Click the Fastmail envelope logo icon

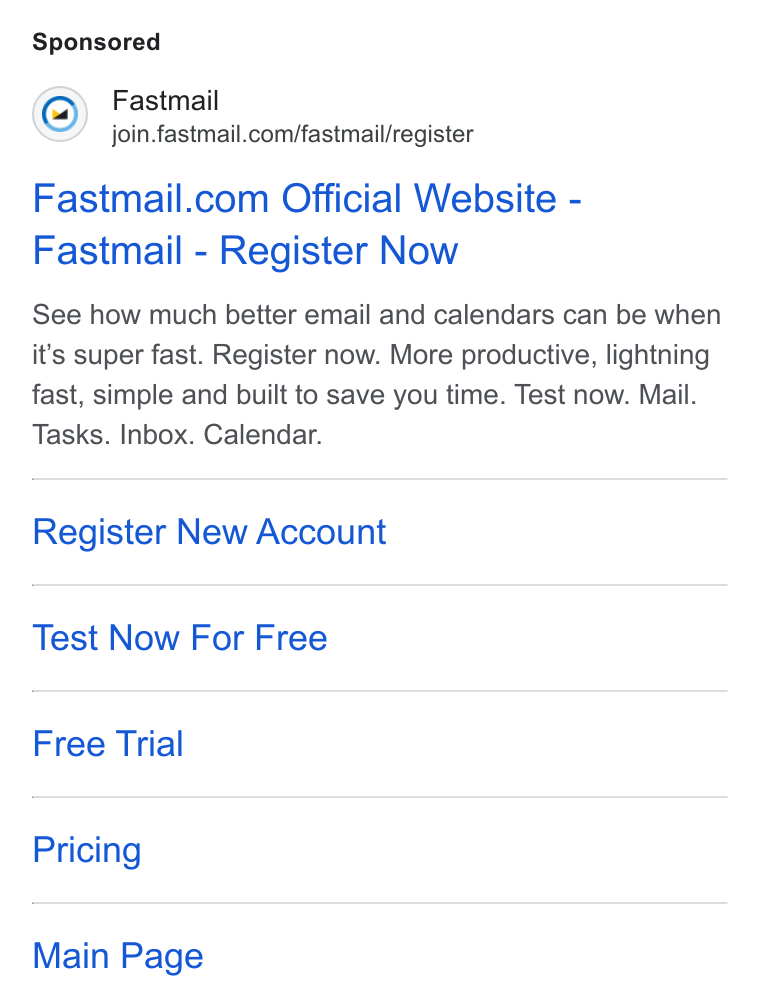[60, 114]
